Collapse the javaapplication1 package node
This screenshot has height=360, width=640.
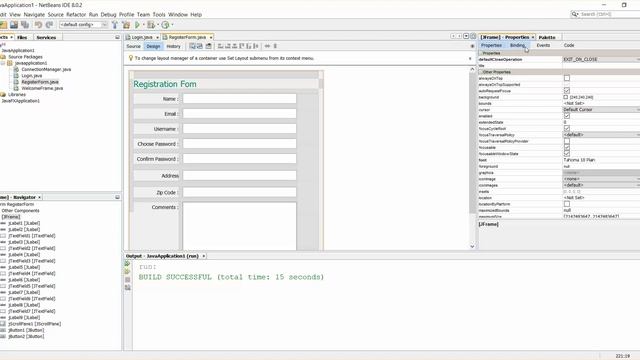(3, 63)
